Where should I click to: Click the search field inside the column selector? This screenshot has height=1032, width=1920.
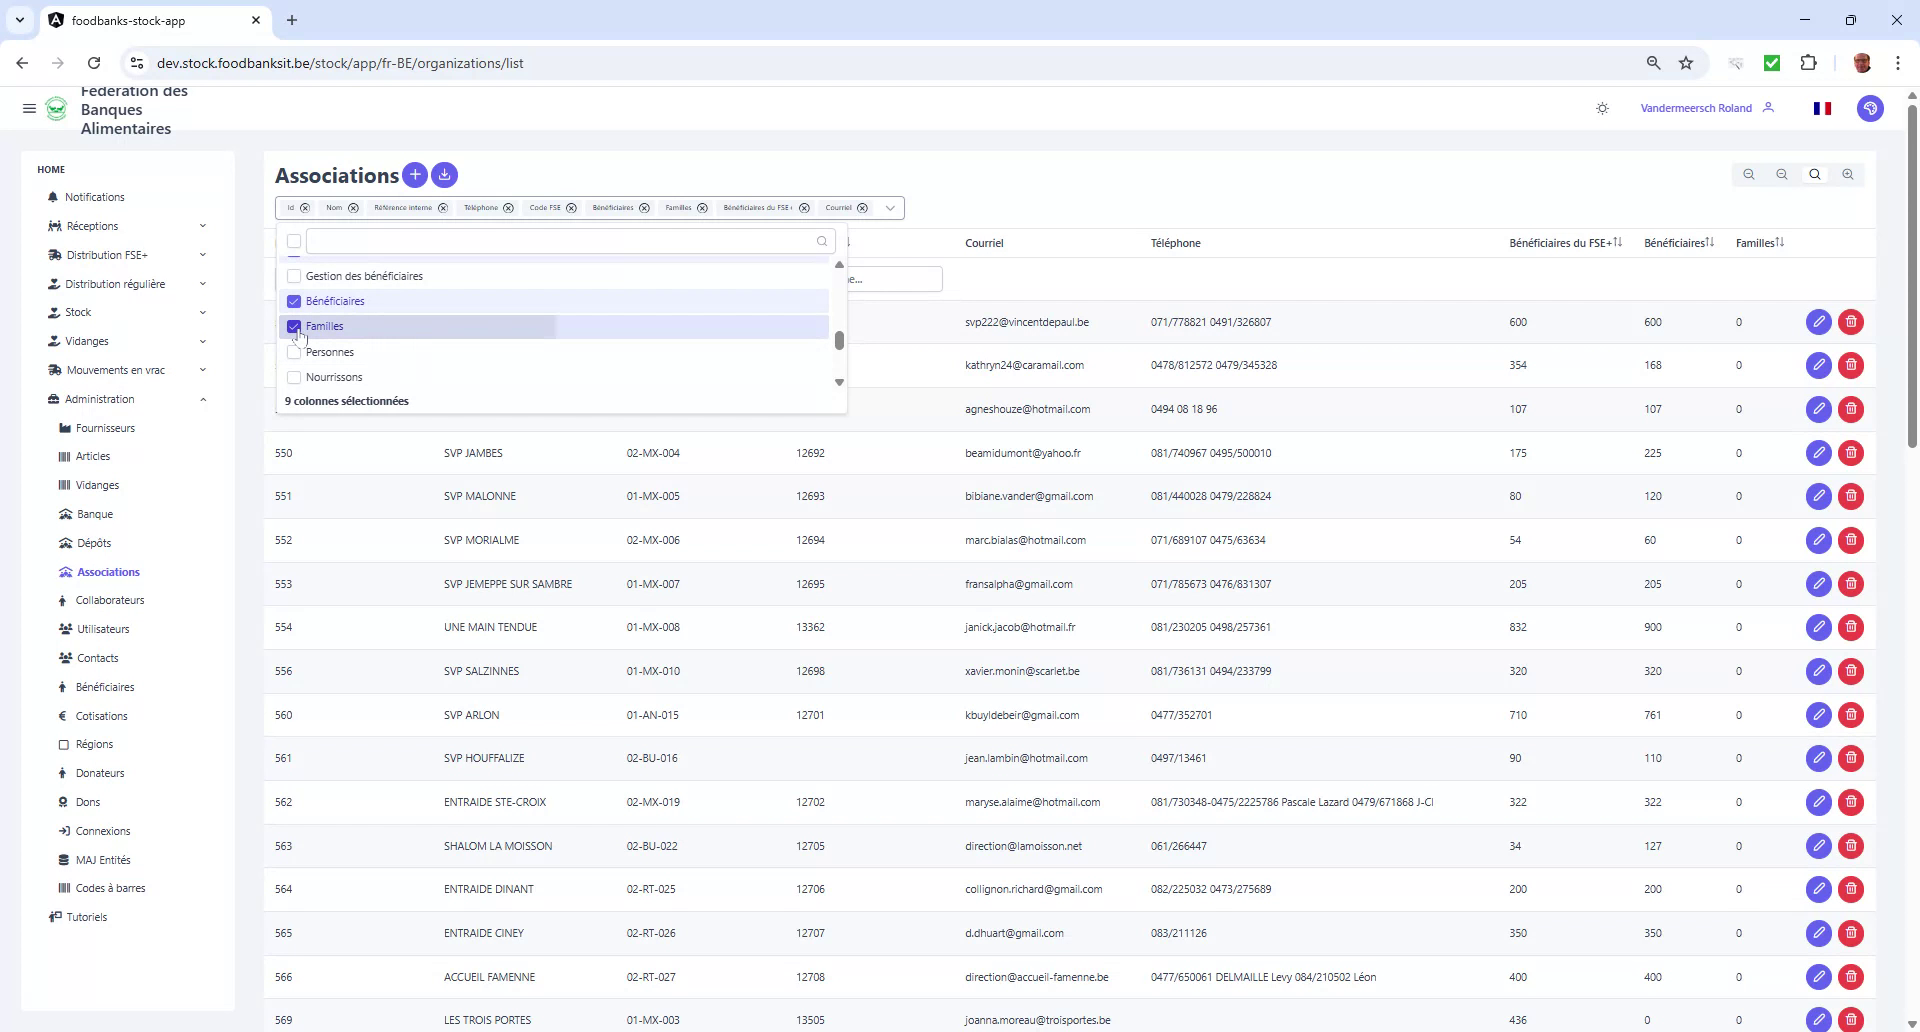coord(565,241)
